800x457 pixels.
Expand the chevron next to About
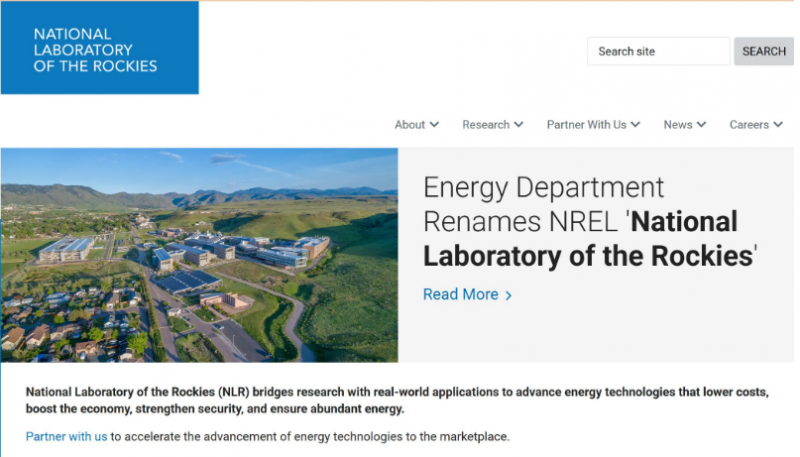point(434,125)
